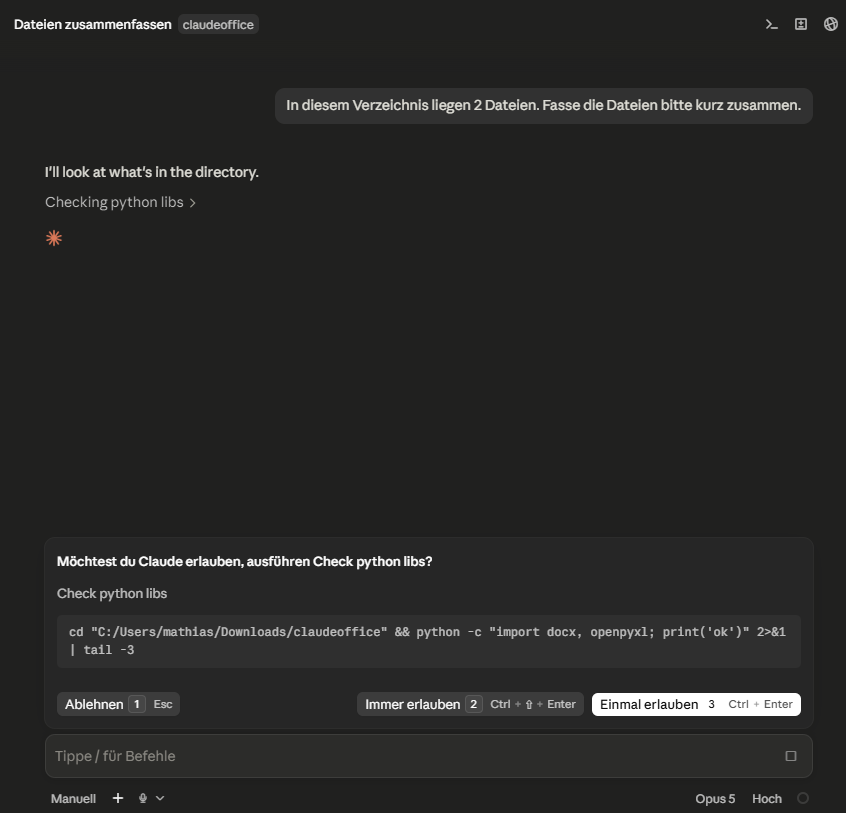Click into the Tippe / für Befehle input
Image resolution: width=846 pixels, height=813 pixels.
point(428,756)
